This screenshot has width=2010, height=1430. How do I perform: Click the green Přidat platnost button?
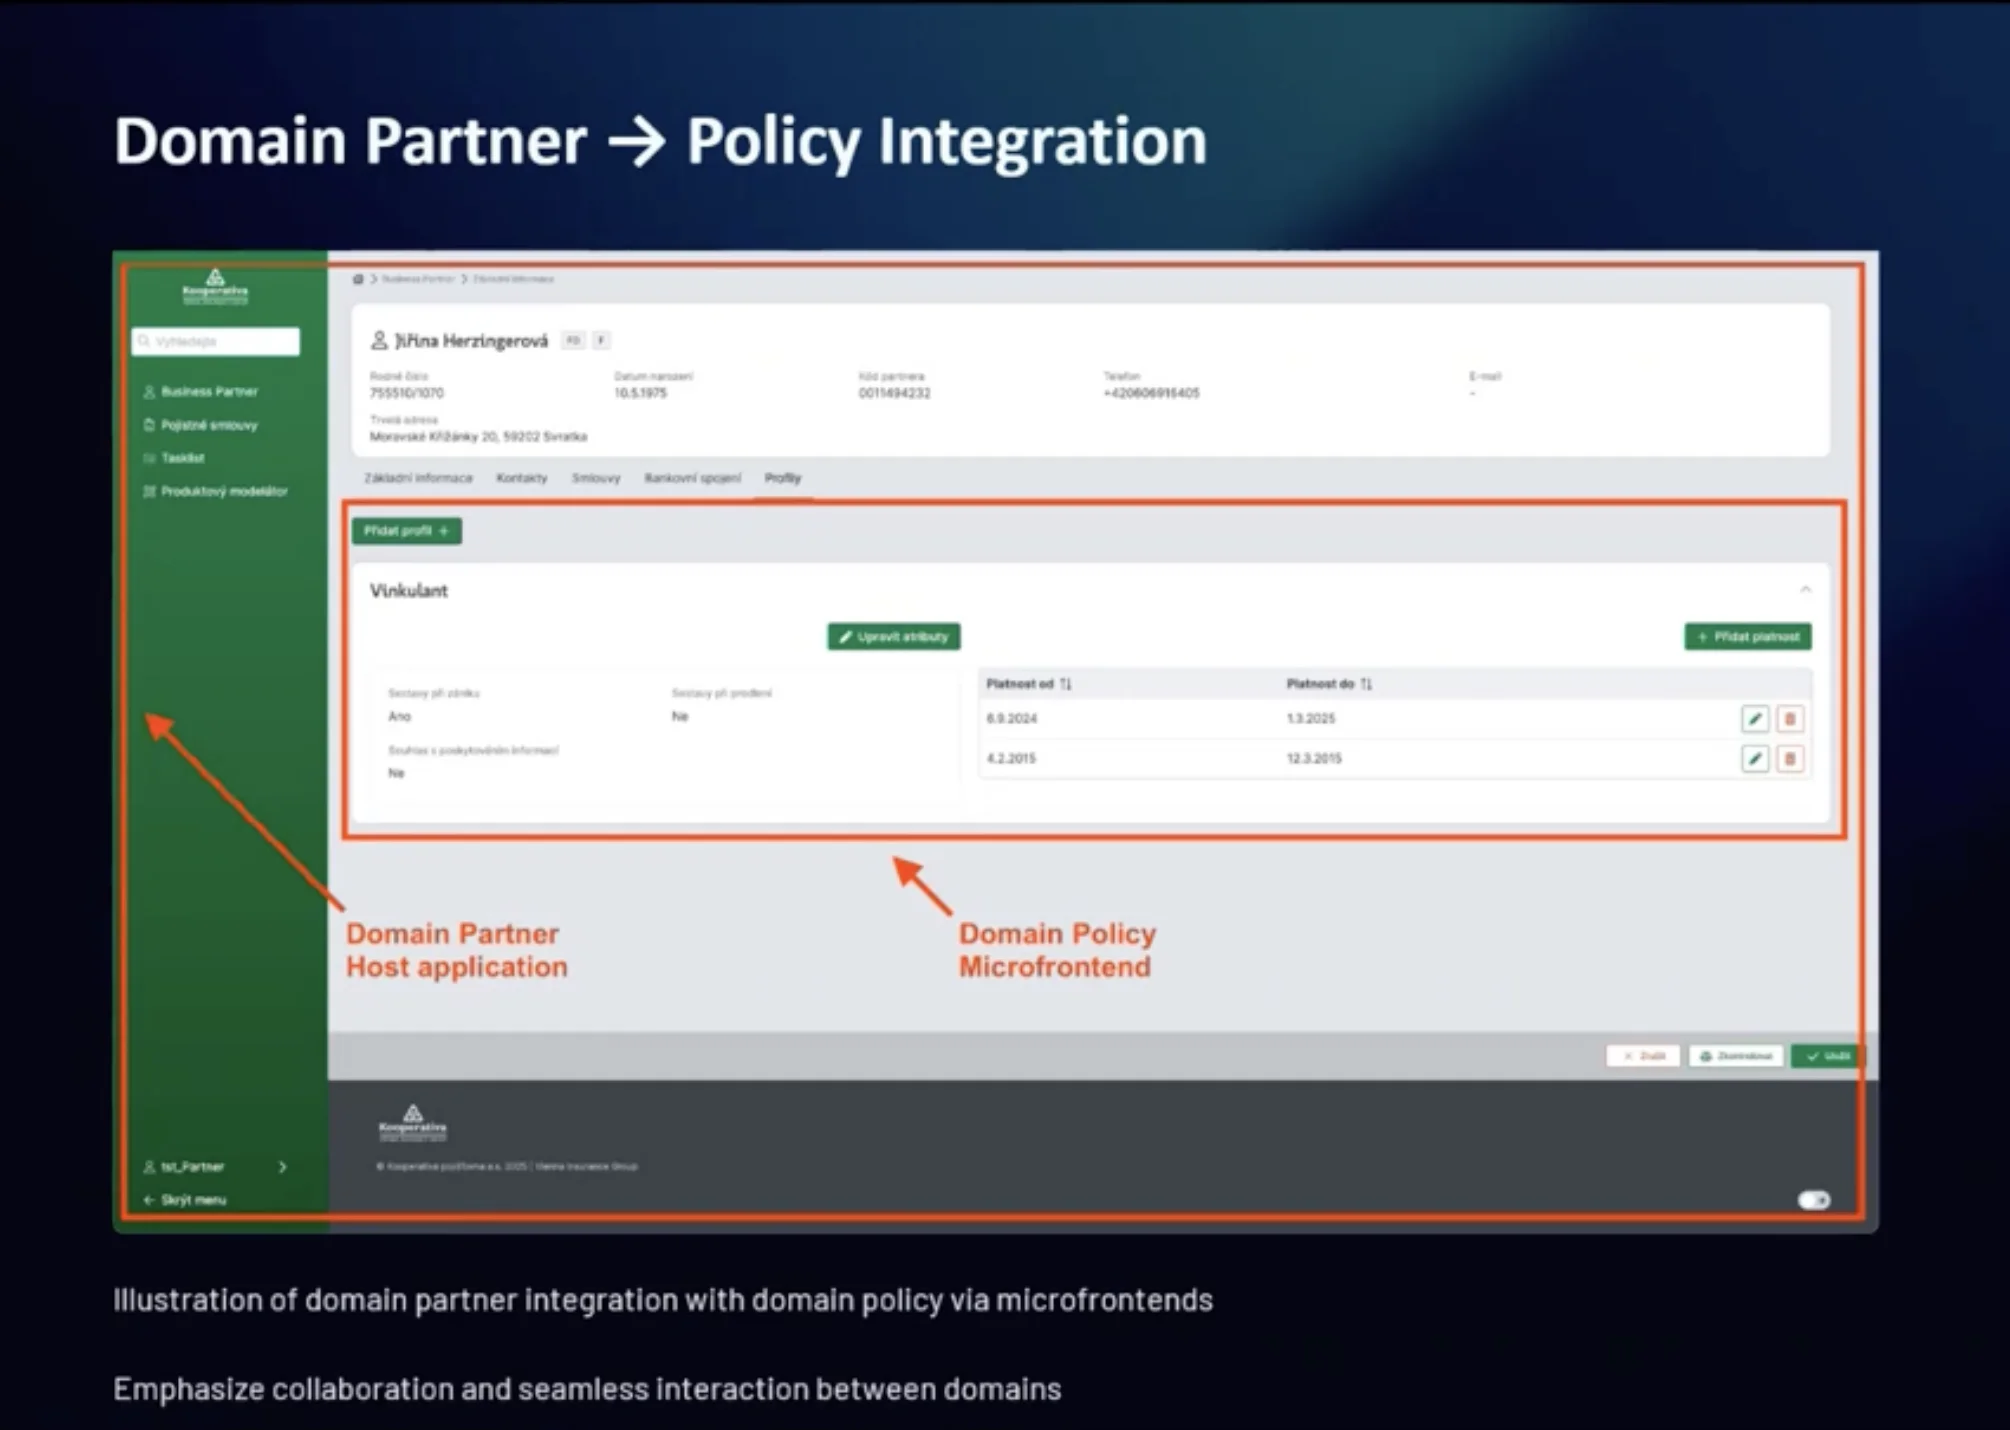click(x=1747, y=637)
